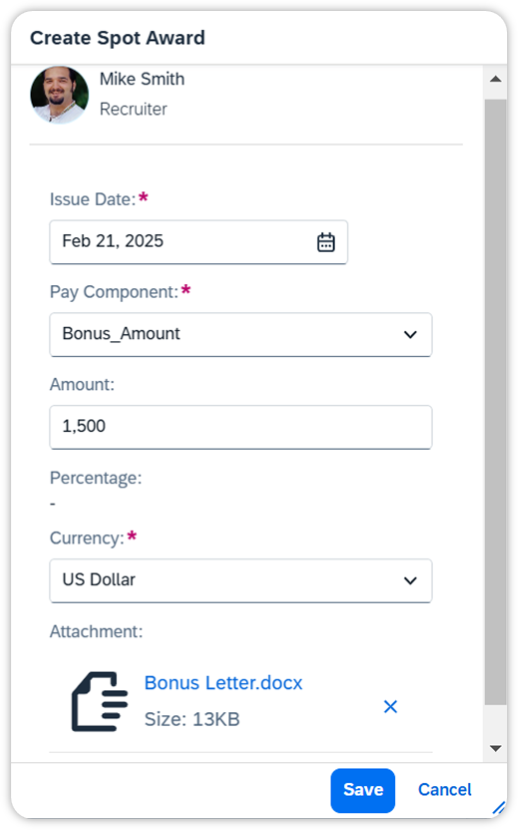Open the Issue Date calendar picker icon
Viewport: 518px width, 830px height.
pos(325,242)
